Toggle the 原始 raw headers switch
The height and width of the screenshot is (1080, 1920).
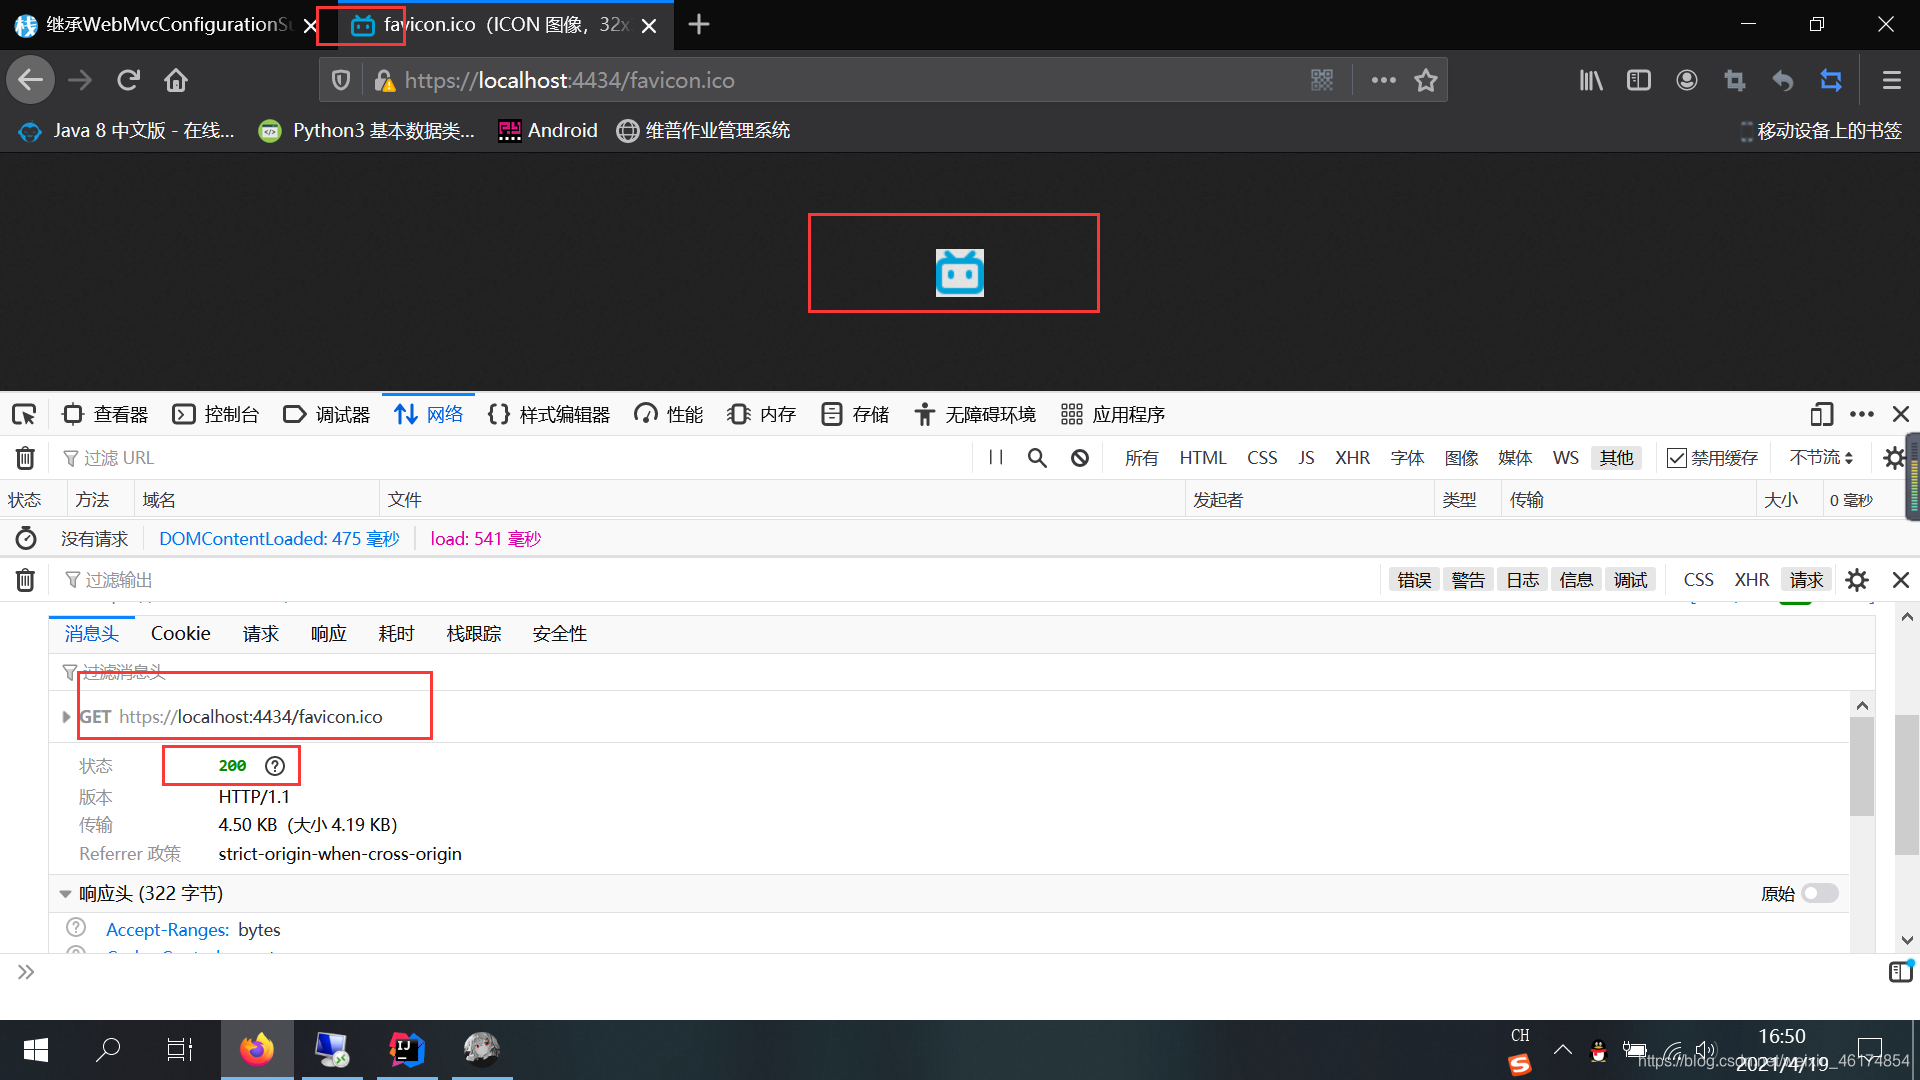[1820, 893]
